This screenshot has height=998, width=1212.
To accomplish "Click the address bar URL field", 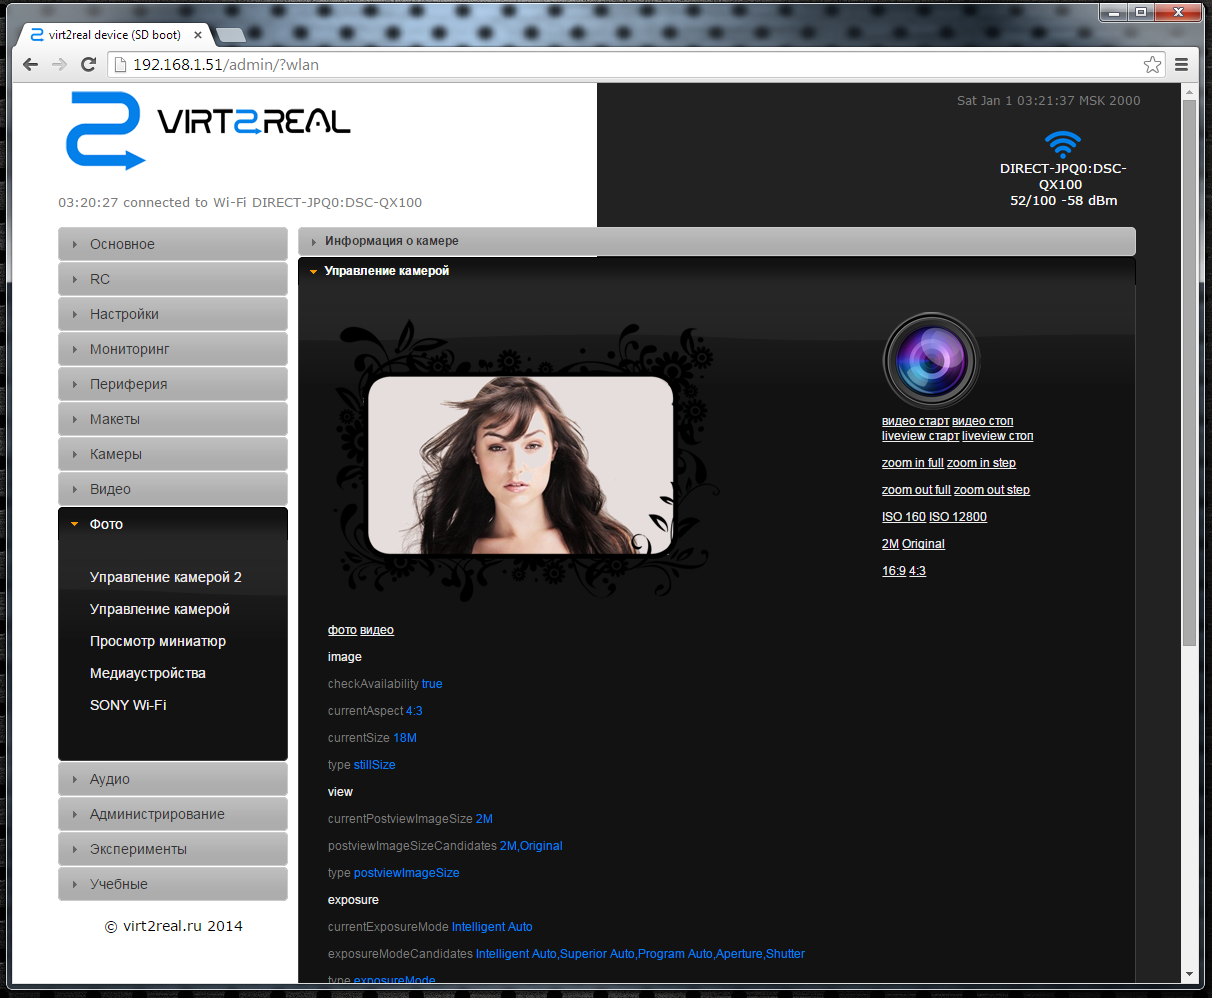I will 636,64.
